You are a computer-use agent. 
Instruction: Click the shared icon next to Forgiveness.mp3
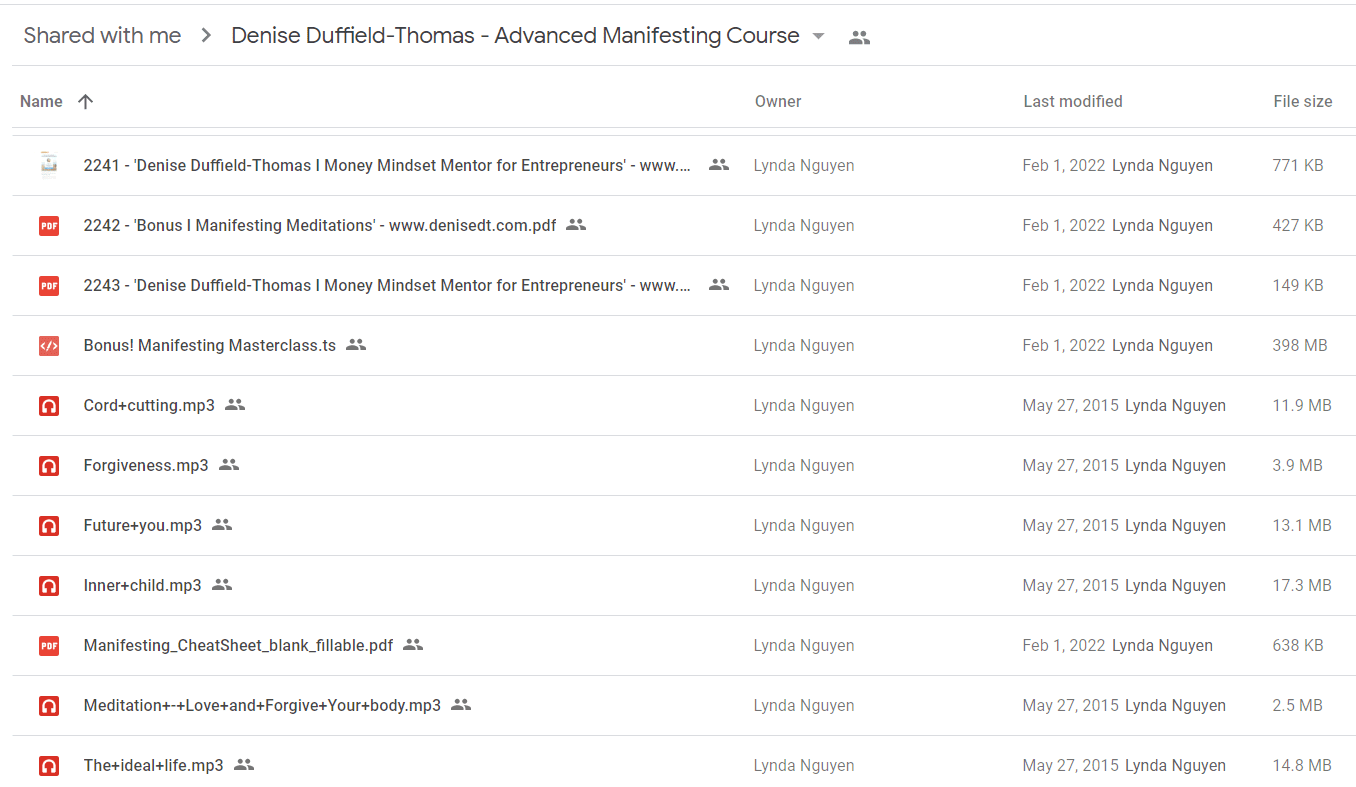229,465
